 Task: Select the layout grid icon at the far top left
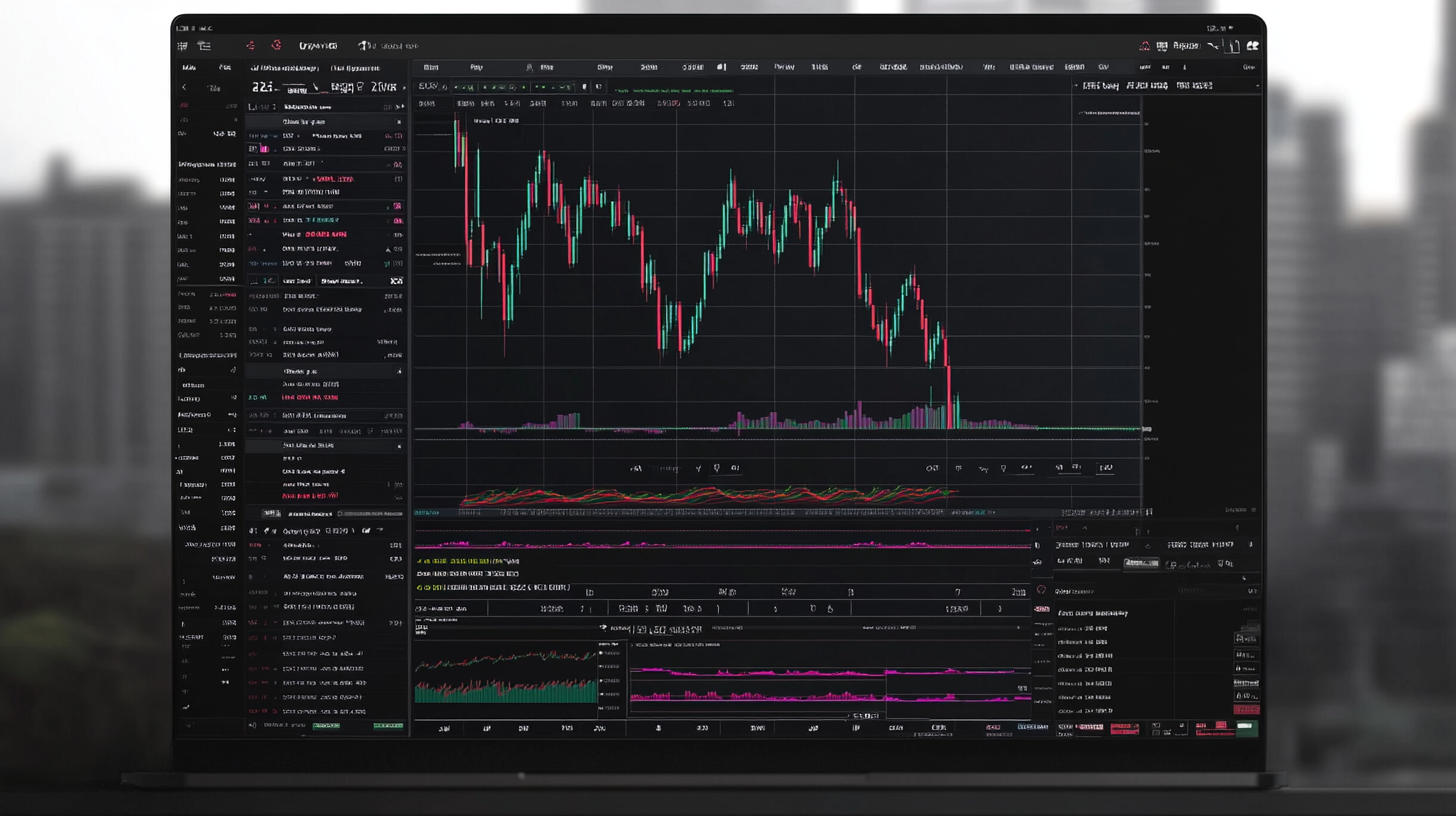pos(182,45)
